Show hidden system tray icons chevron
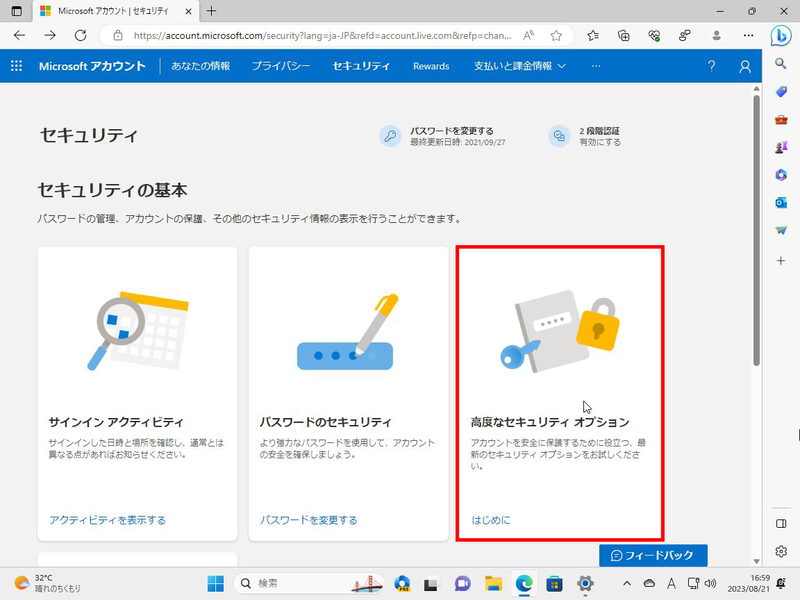Viewport: 800px width, 600px height. point(627,583)
